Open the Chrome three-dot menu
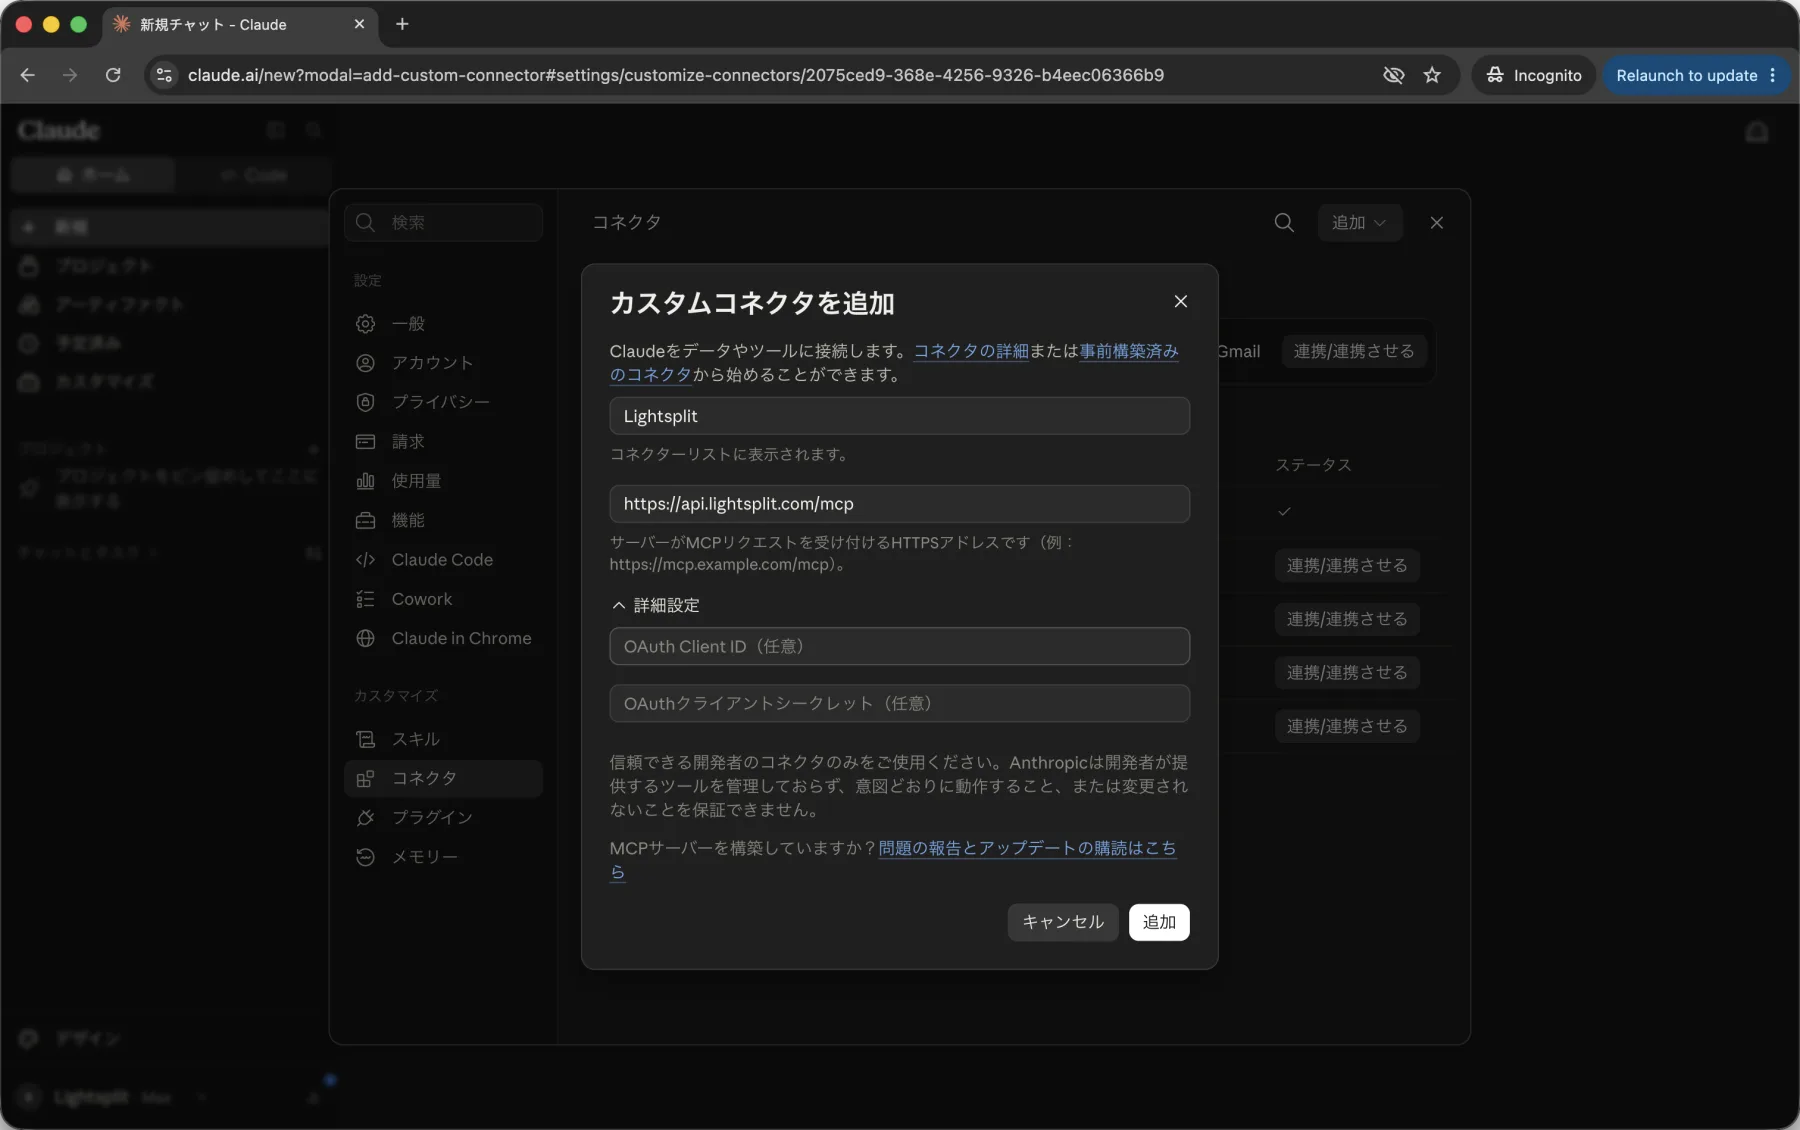Screen dimensions: 1800x1130 [1773, 75]
